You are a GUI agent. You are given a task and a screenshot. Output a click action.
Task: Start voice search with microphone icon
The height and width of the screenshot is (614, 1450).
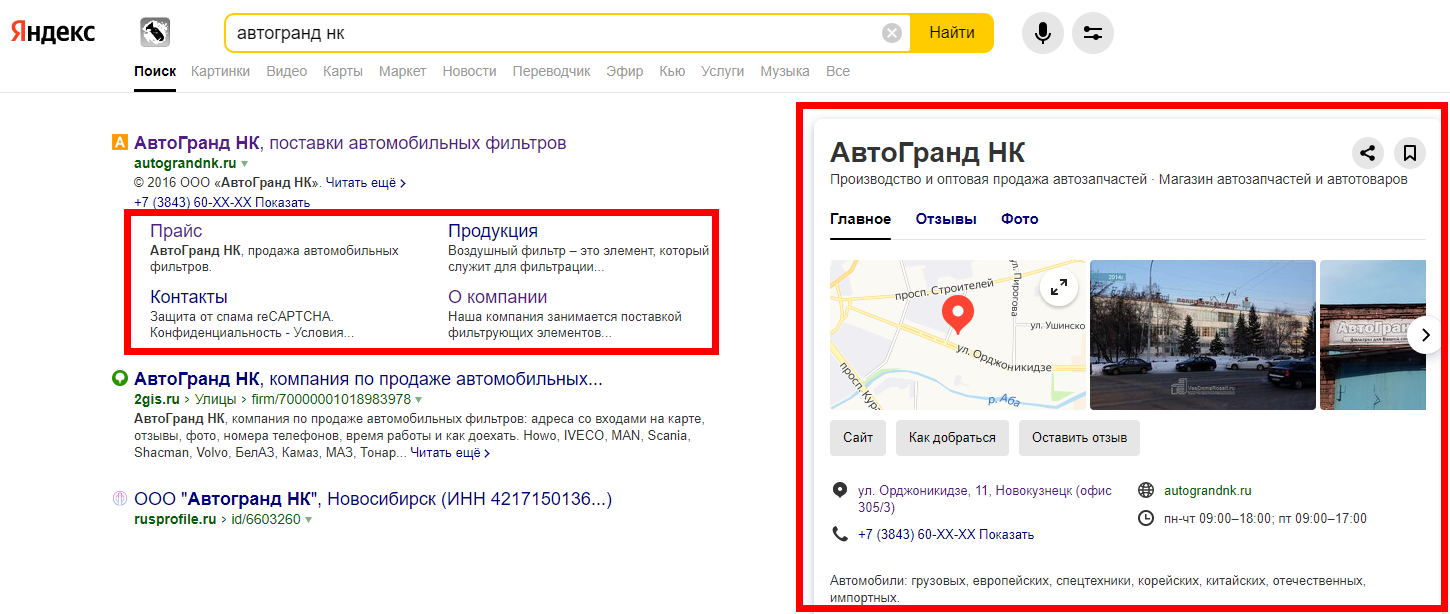pyautogui.click(x=1043, y=33)
